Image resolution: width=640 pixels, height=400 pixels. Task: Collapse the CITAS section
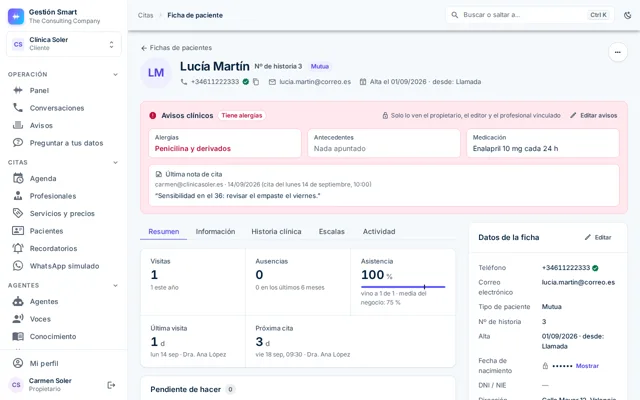point(116,162)
